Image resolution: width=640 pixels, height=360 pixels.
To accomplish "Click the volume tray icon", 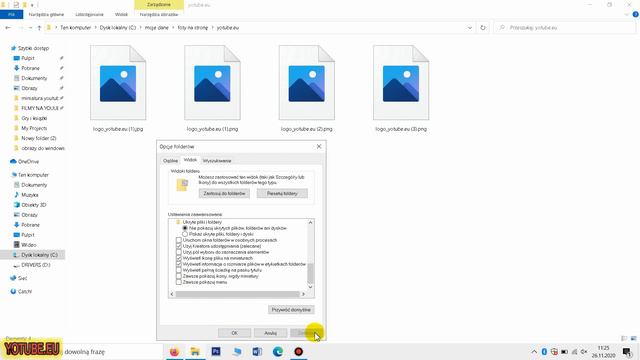I will click(x=584, y=351).
